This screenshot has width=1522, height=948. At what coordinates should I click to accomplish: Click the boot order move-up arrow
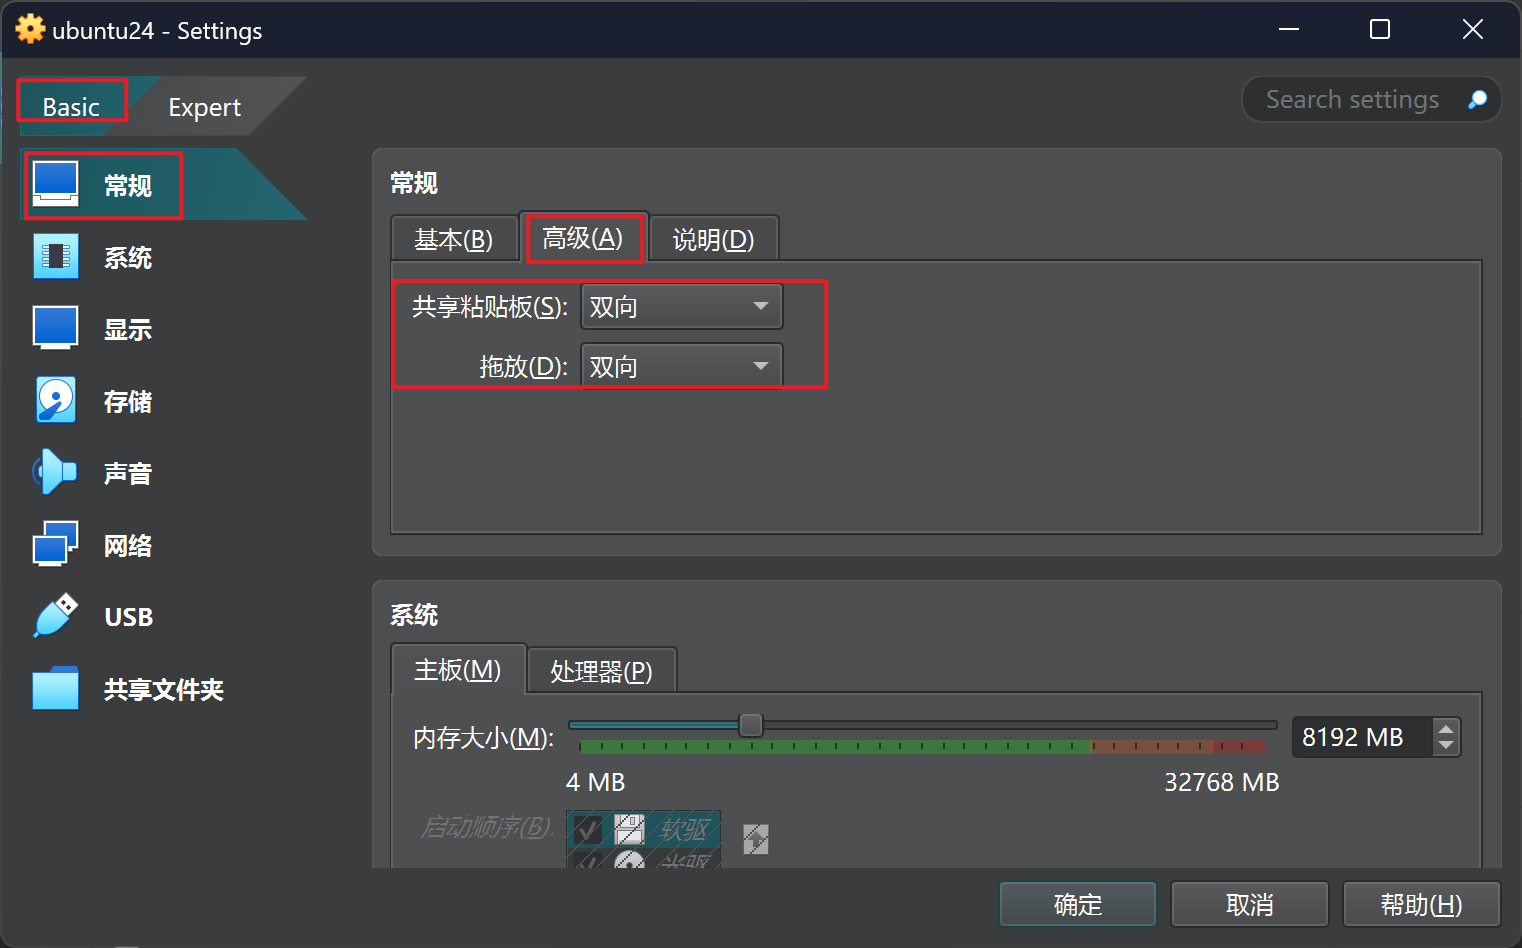click(x=756, y=839)
